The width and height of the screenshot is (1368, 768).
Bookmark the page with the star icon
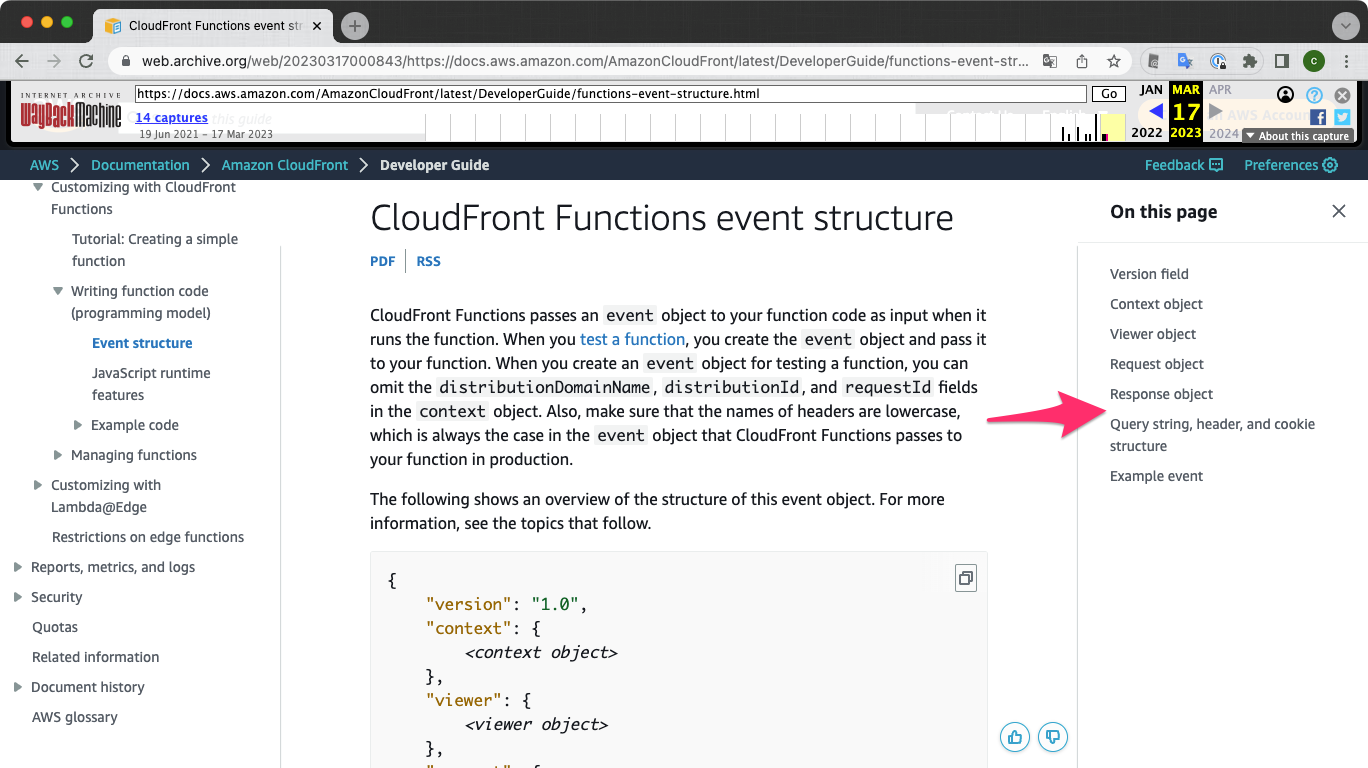1112,61
